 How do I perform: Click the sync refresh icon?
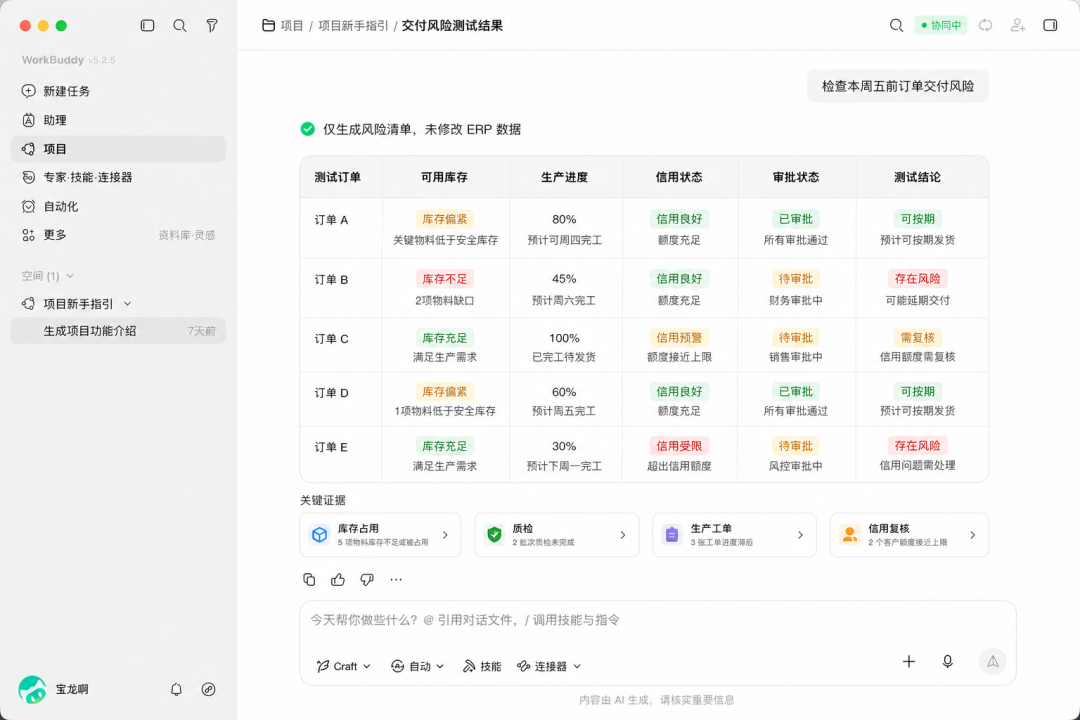(986, 25)
